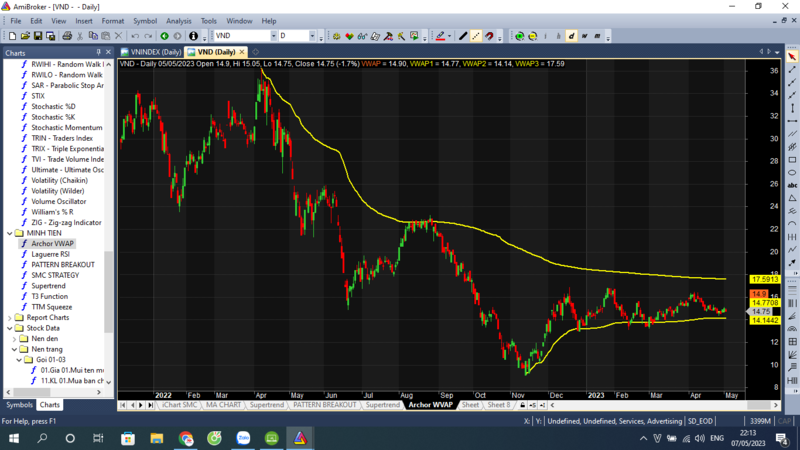This screenshot has width=800, height=450.
Task: Choose the horizontal line drawing tool
Action: pyautogui.click(x=792, y=121)
